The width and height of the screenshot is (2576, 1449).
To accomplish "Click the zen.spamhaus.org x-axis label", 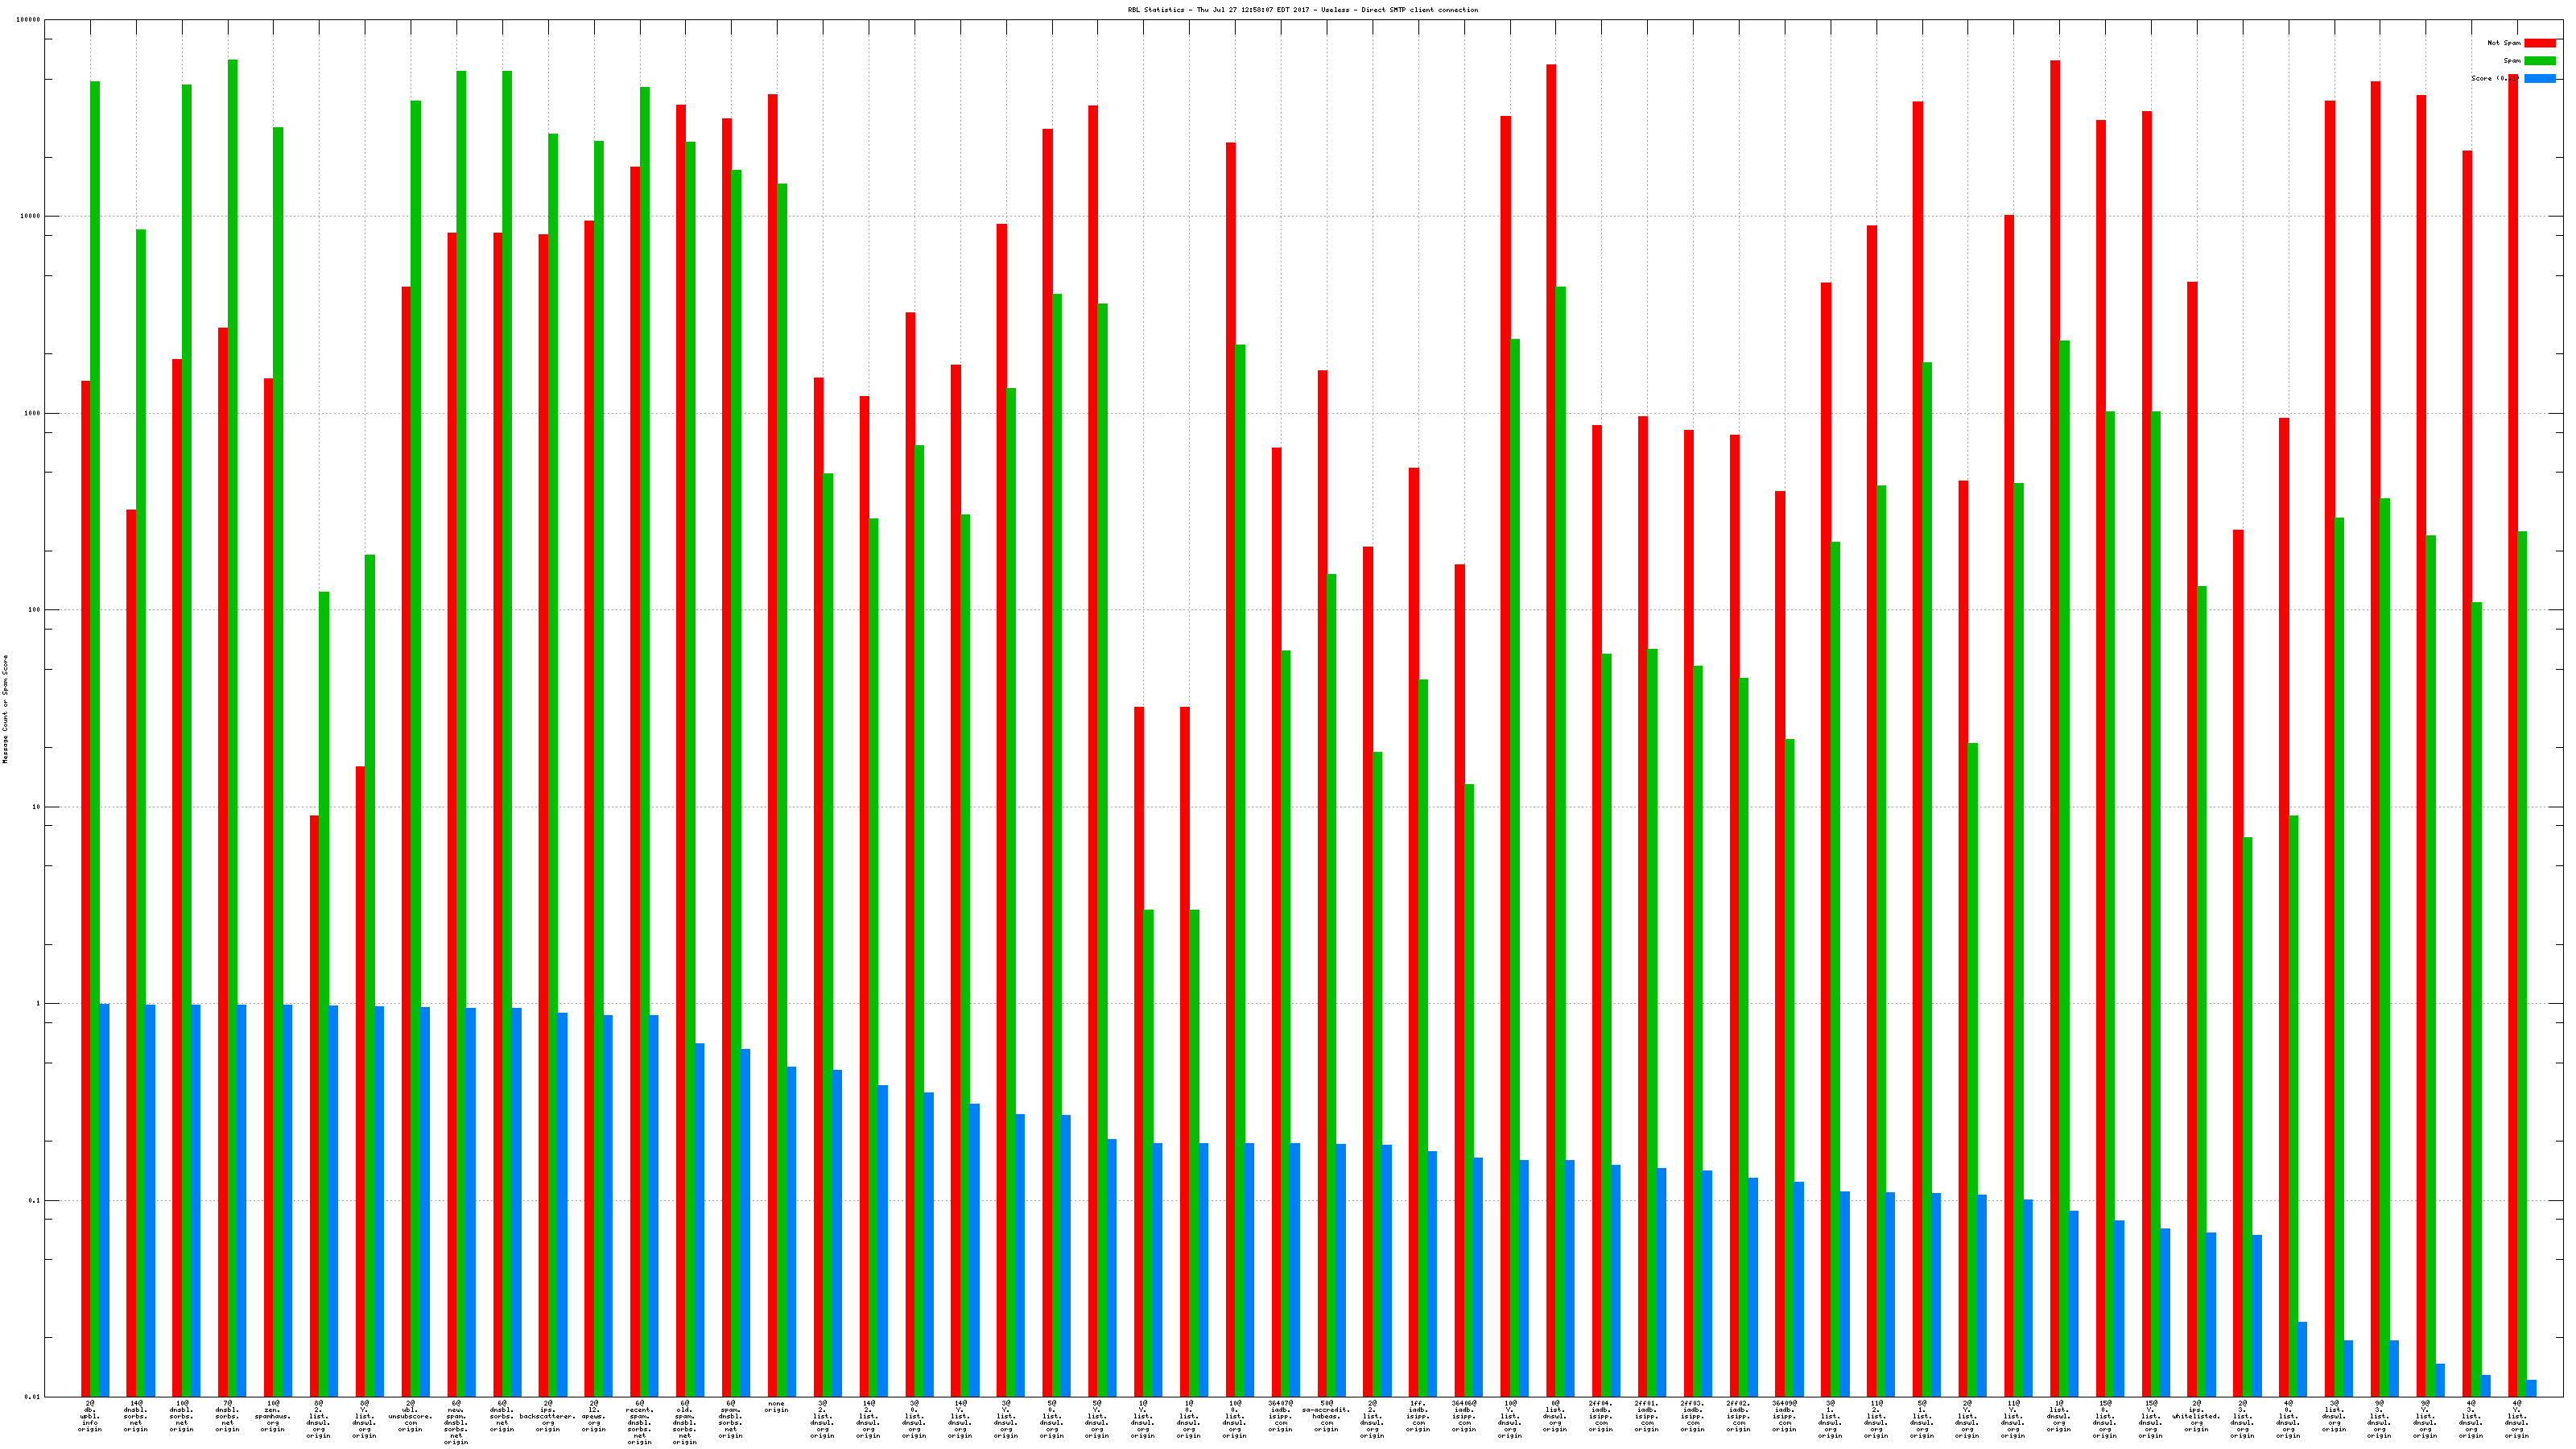I will coord(273,1416).
